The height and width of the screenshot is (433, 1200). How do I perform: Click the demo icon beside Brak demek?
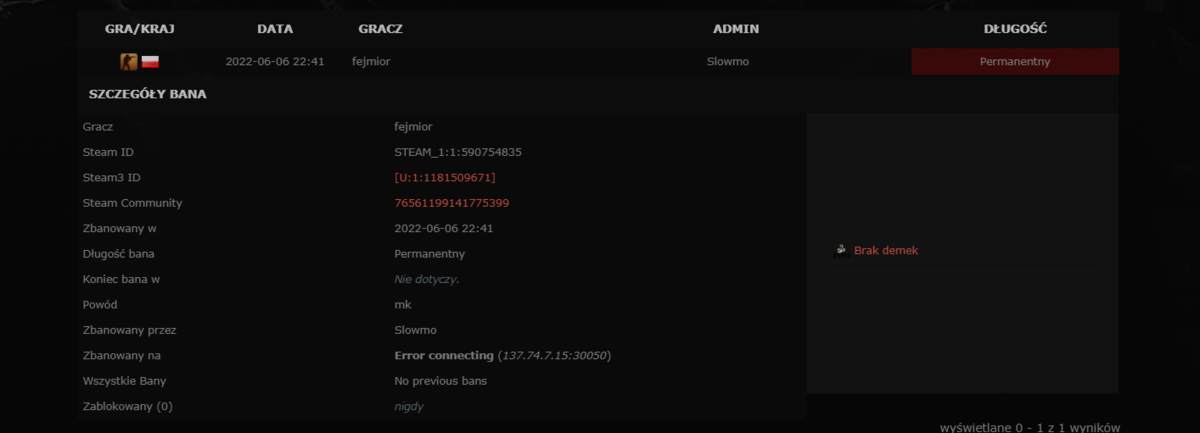click(x=842, y=250)
